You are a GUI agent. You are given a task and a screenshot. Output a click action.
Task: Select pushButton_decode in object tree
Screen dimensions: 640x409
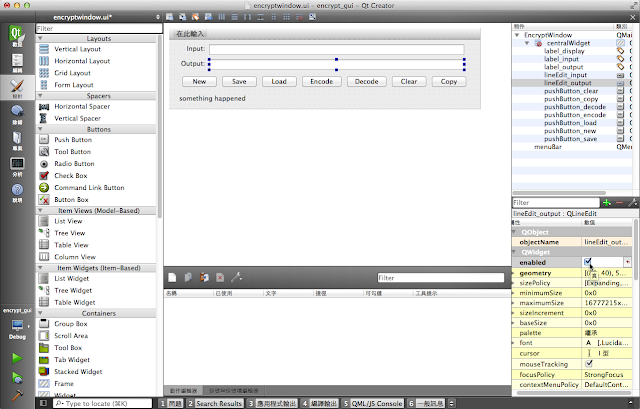(x=575, y=107)
